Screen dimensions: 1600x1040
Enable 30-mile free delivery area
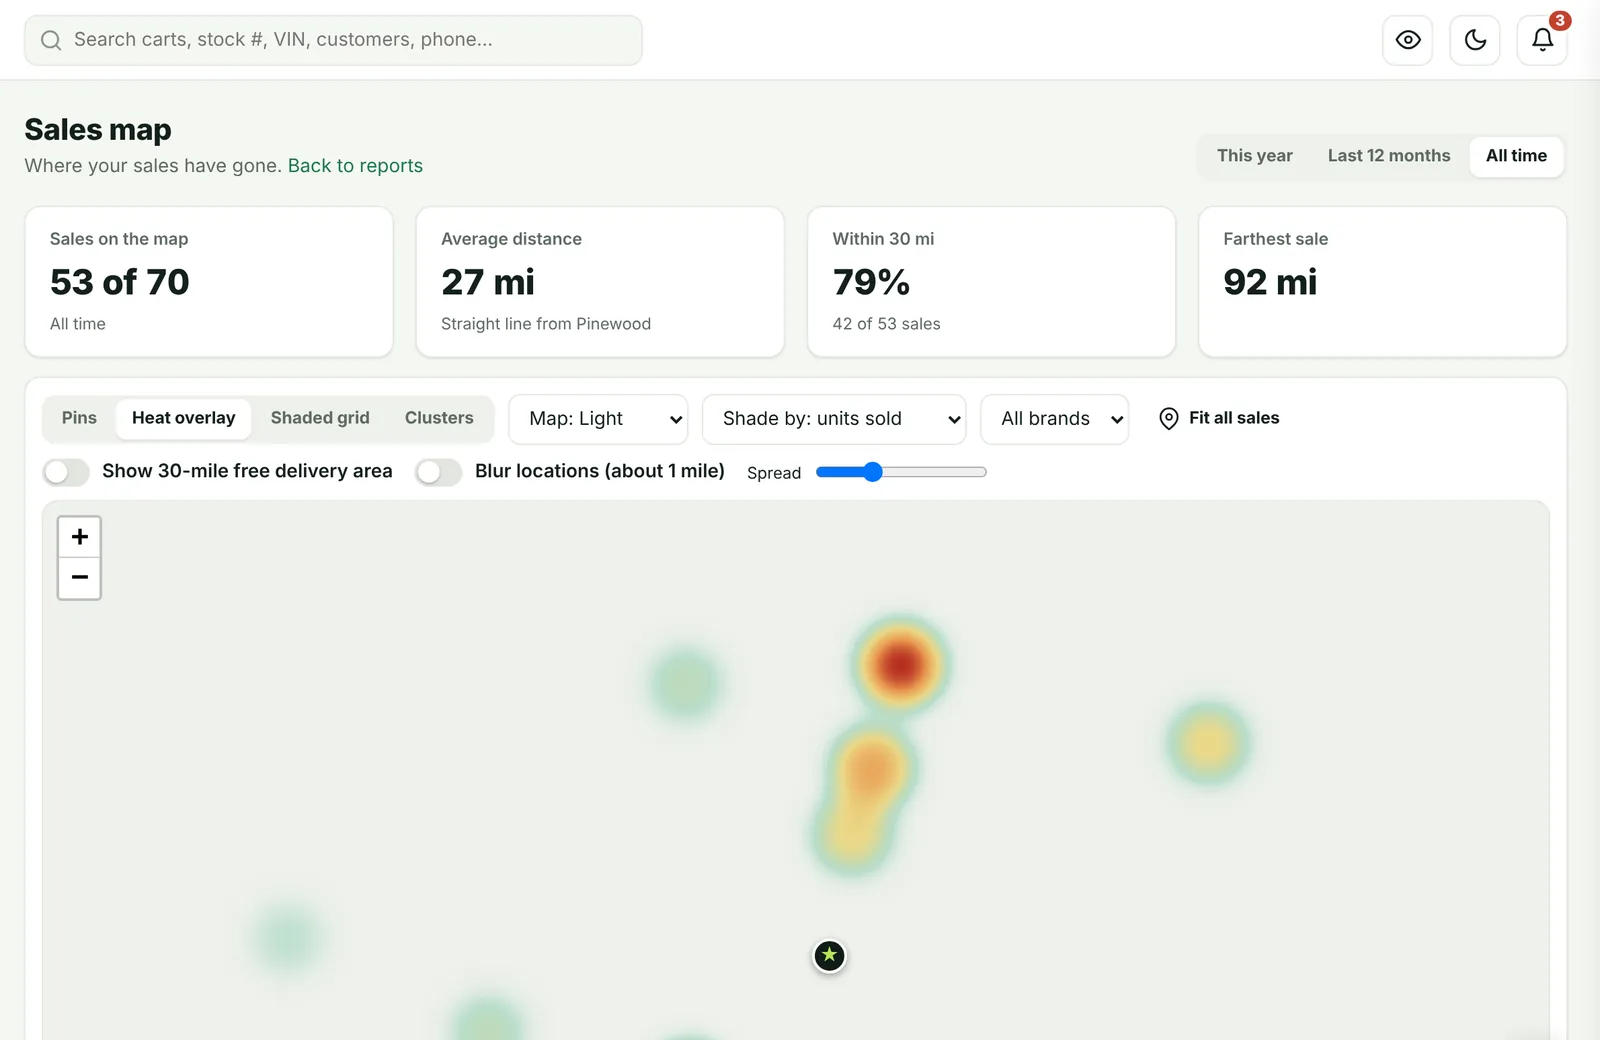[66, 472]
